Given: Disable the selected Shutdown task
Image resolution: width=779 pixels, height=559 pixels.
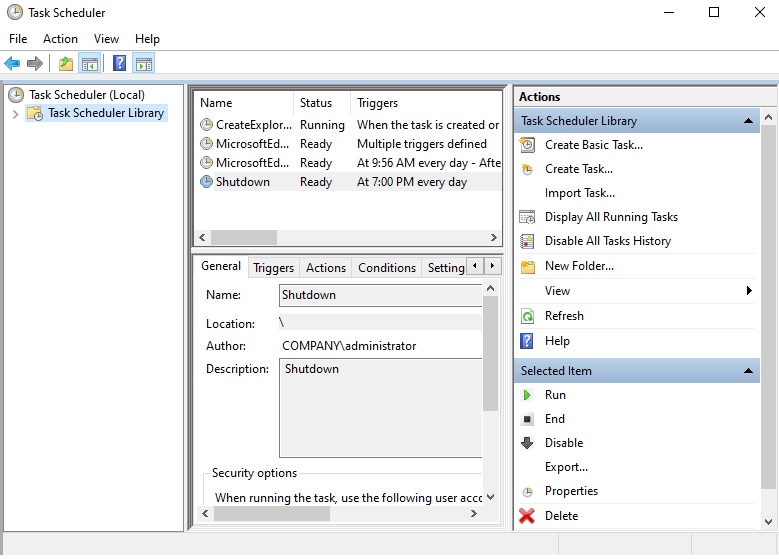Looking at the screenshot, I should click(x=563, y=443).
